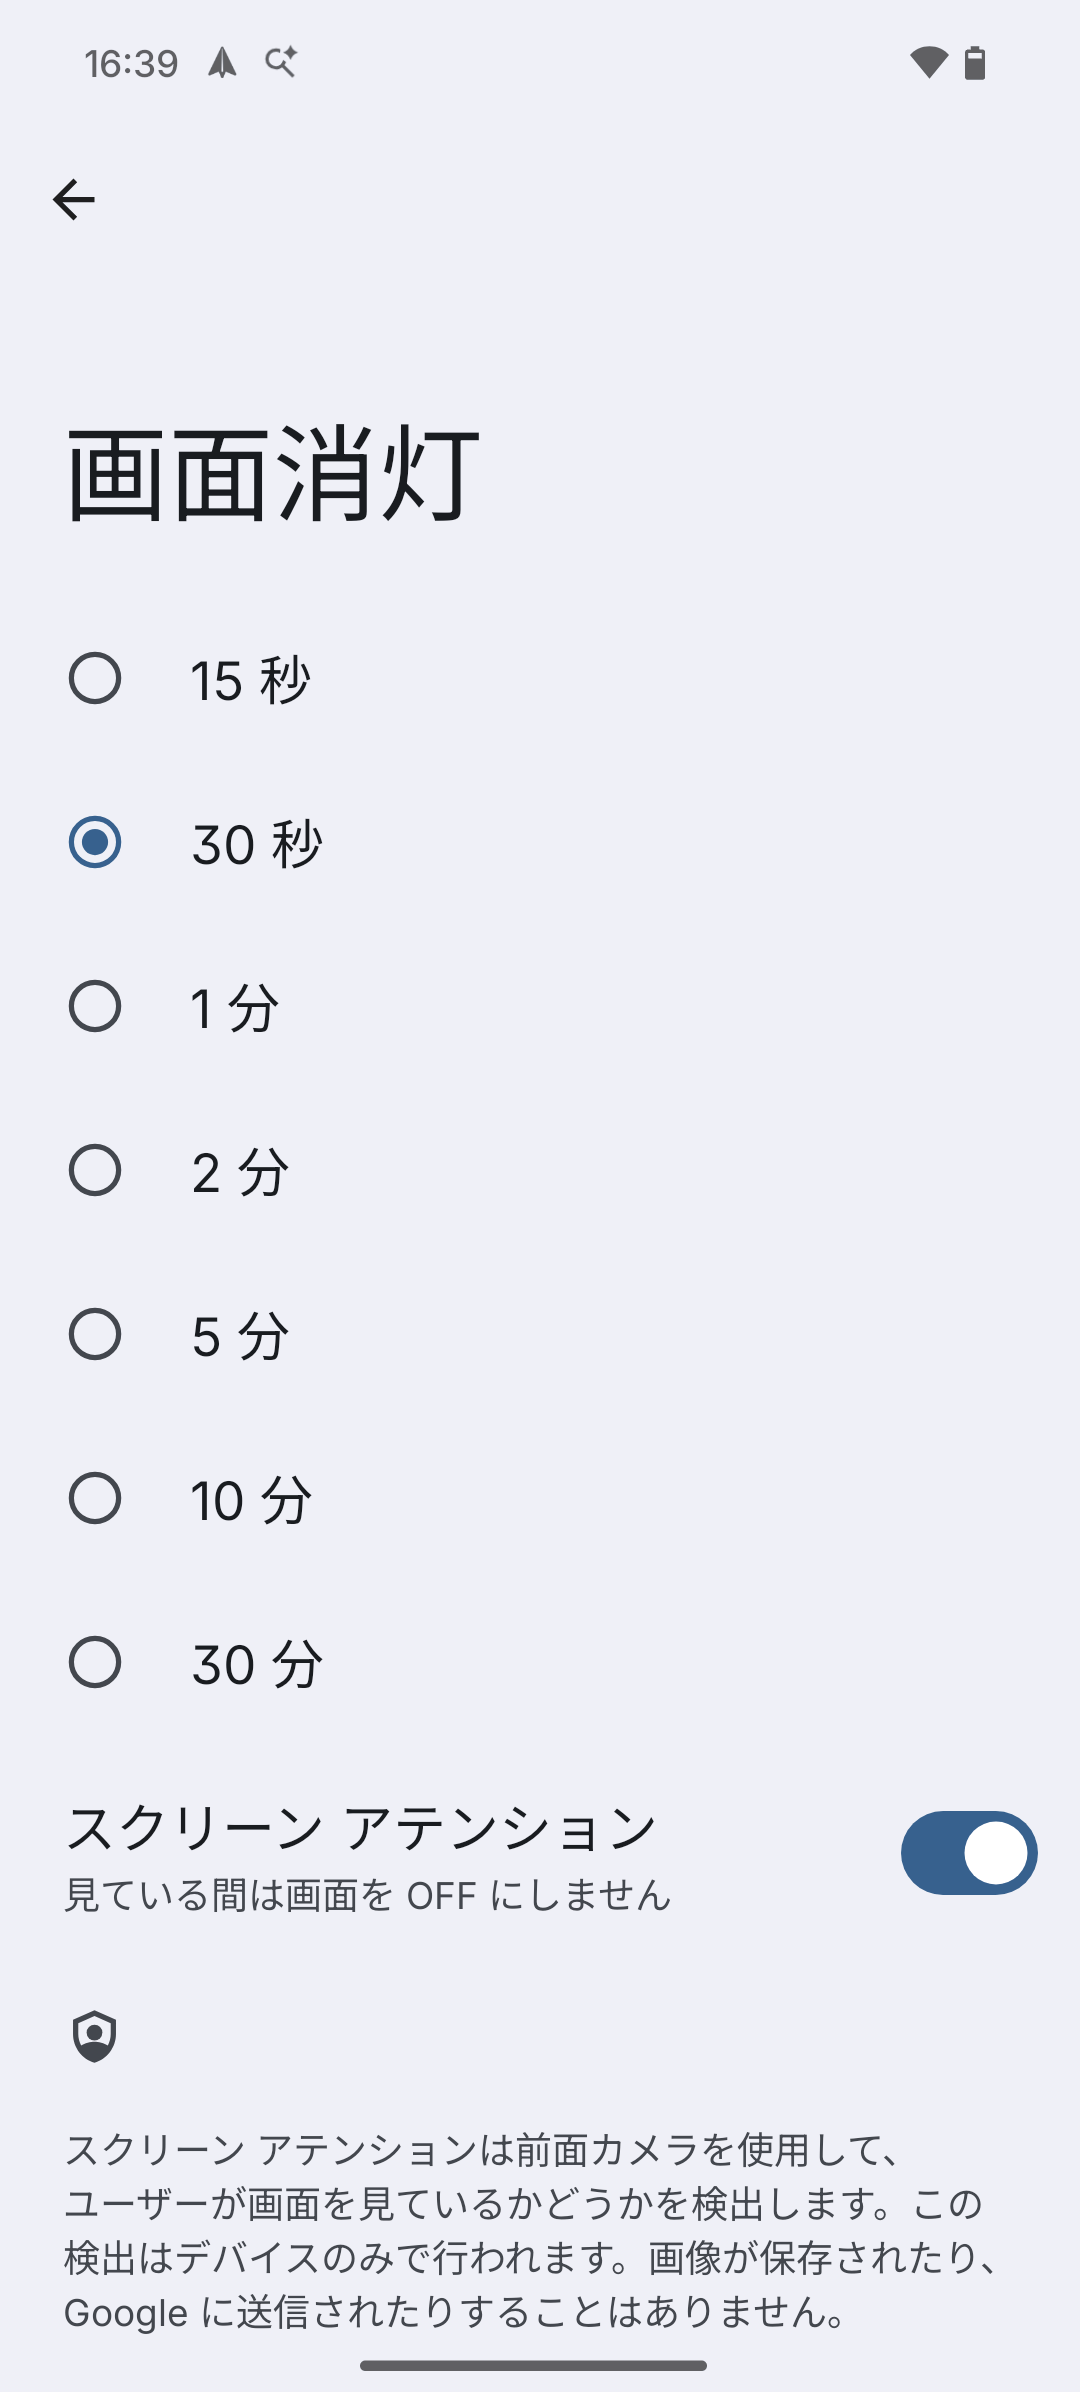Tap the Wi-Fi status icon
Viewport: 1080px width, 2392px height.
click(x=929, y=63)
